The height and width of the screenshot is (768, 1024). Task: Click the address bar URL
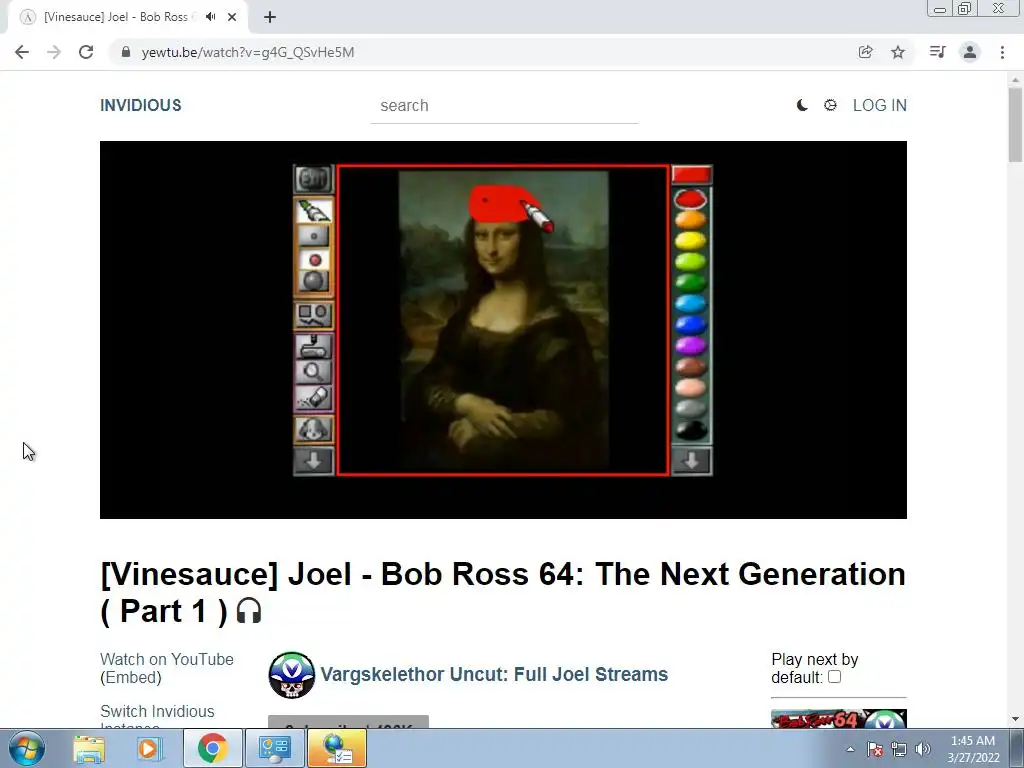click(248, 52)
